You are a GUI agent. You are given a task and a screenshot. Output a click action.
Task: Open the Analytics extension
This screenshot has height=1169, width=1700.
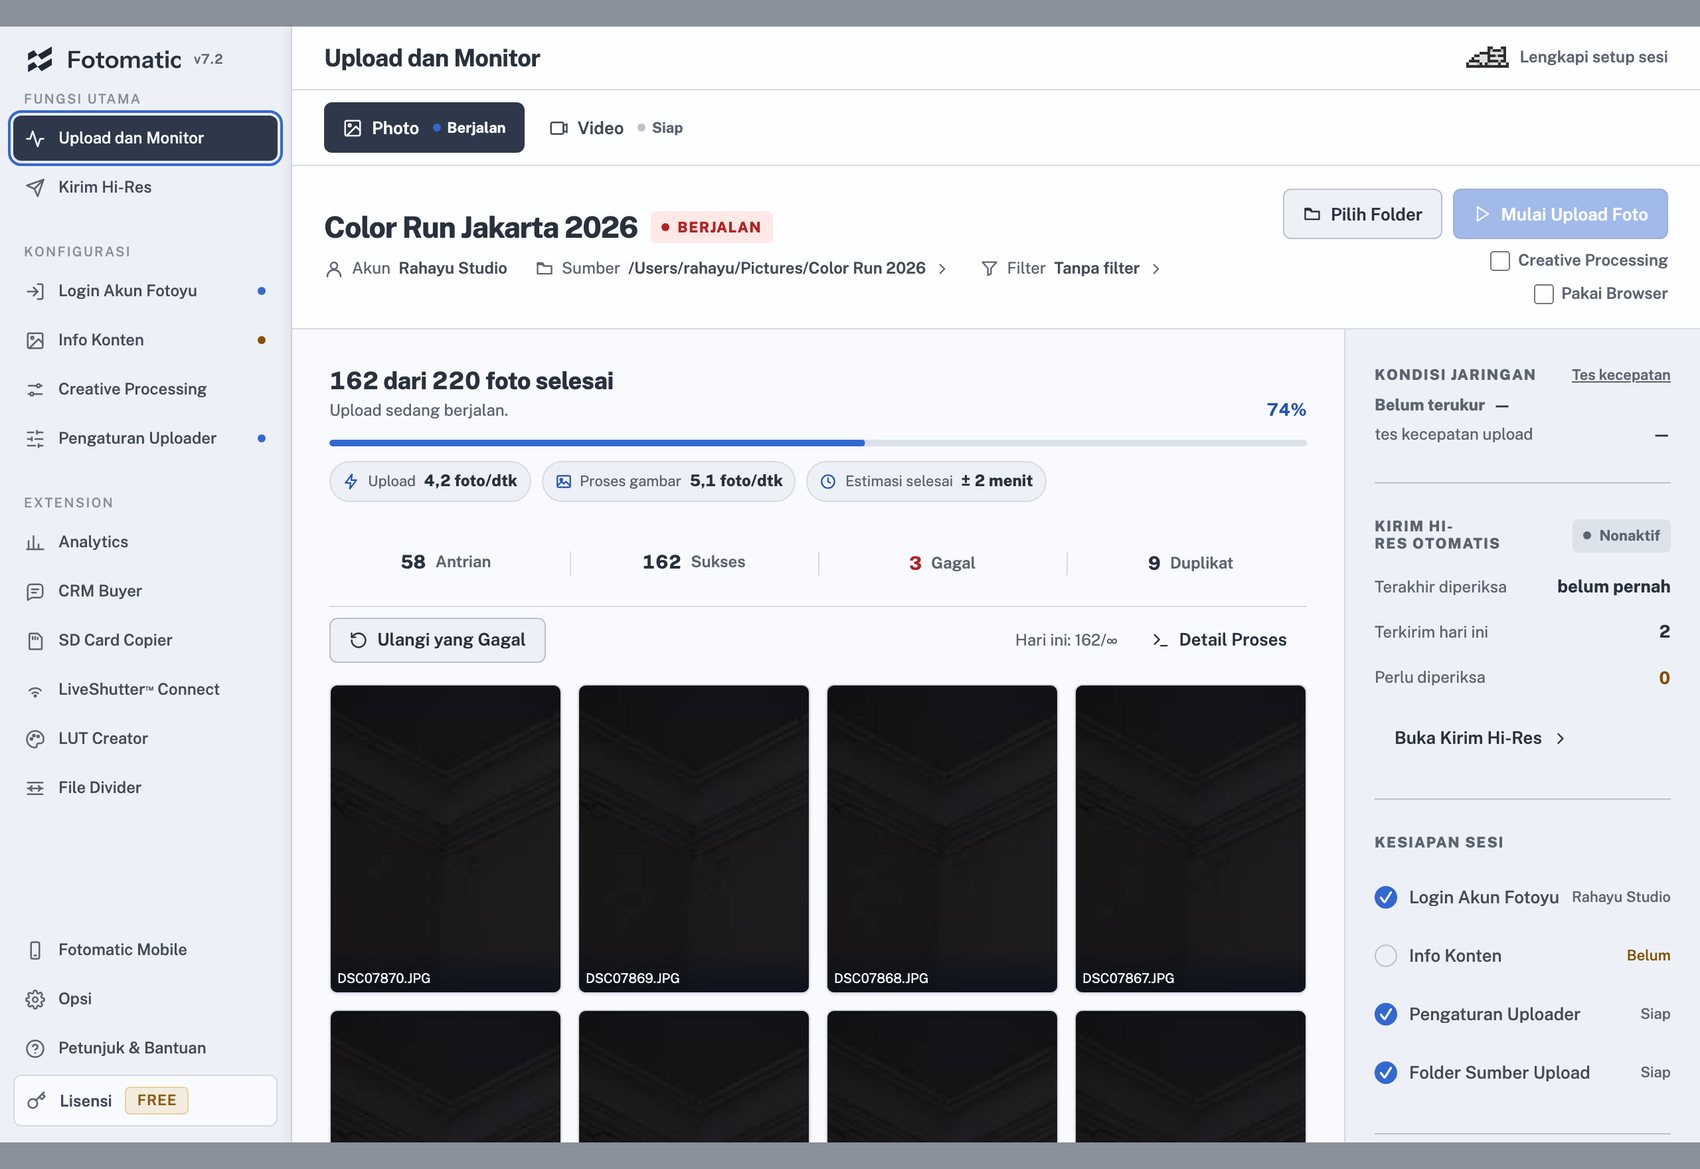pos(145,542)
